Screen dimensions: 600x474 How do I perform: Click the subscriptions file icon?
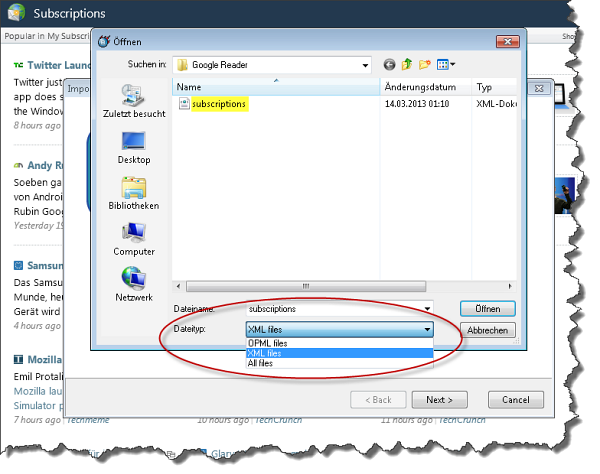tap(184, 104)
